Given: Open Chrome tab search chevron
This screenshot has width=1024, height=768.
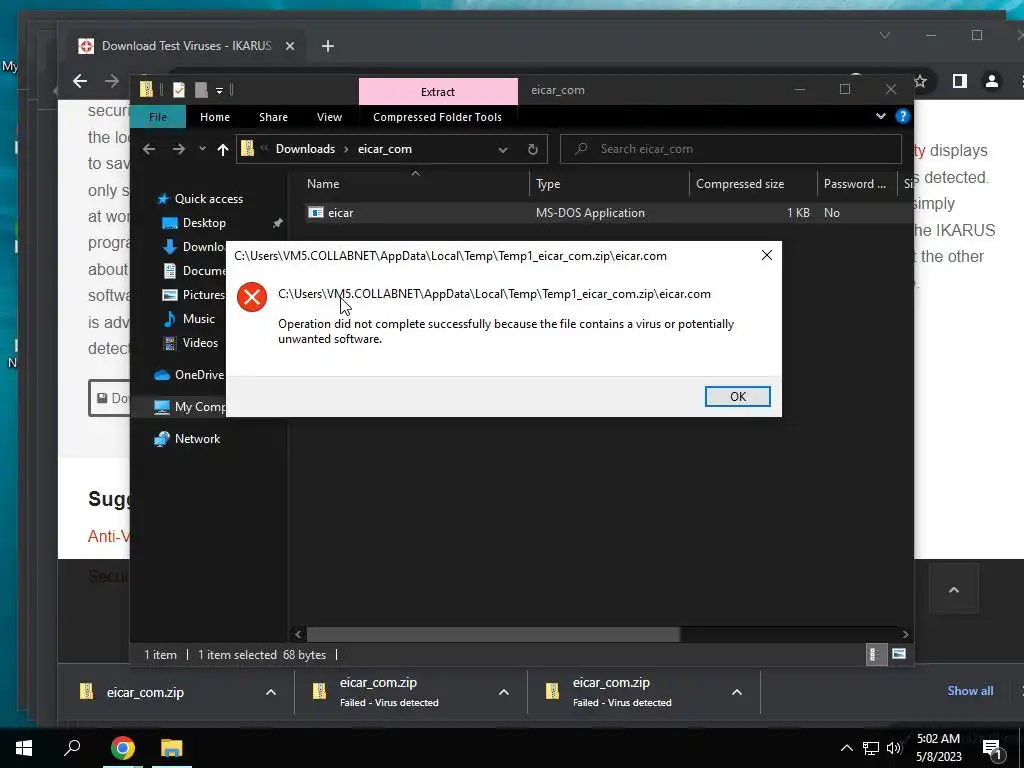Looking at the screenshot, I should 885,35.
